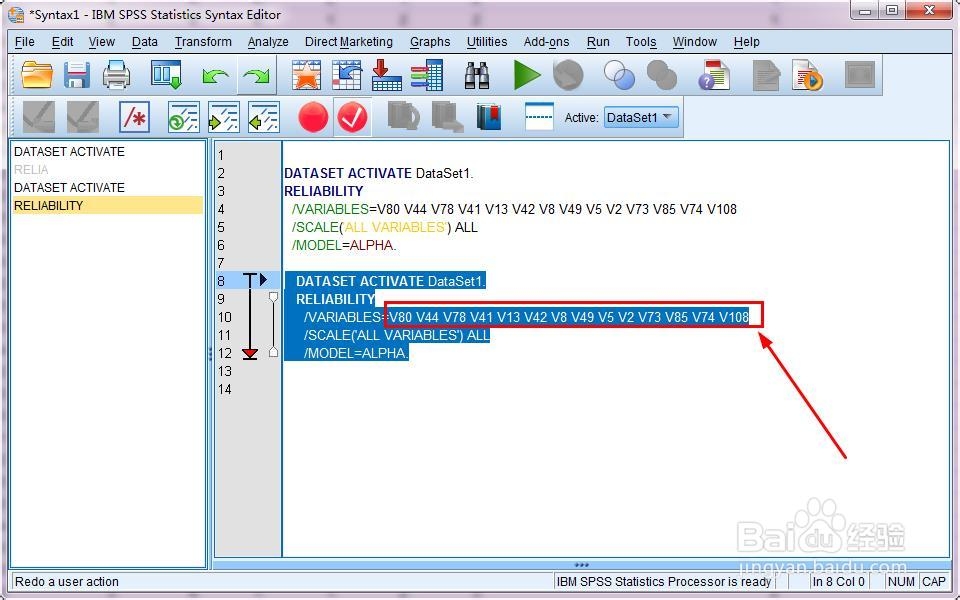Click the document icon with orange play arrow
This screenshot has height=600, width=960.
pyautogui.click(x=808, y=75)
